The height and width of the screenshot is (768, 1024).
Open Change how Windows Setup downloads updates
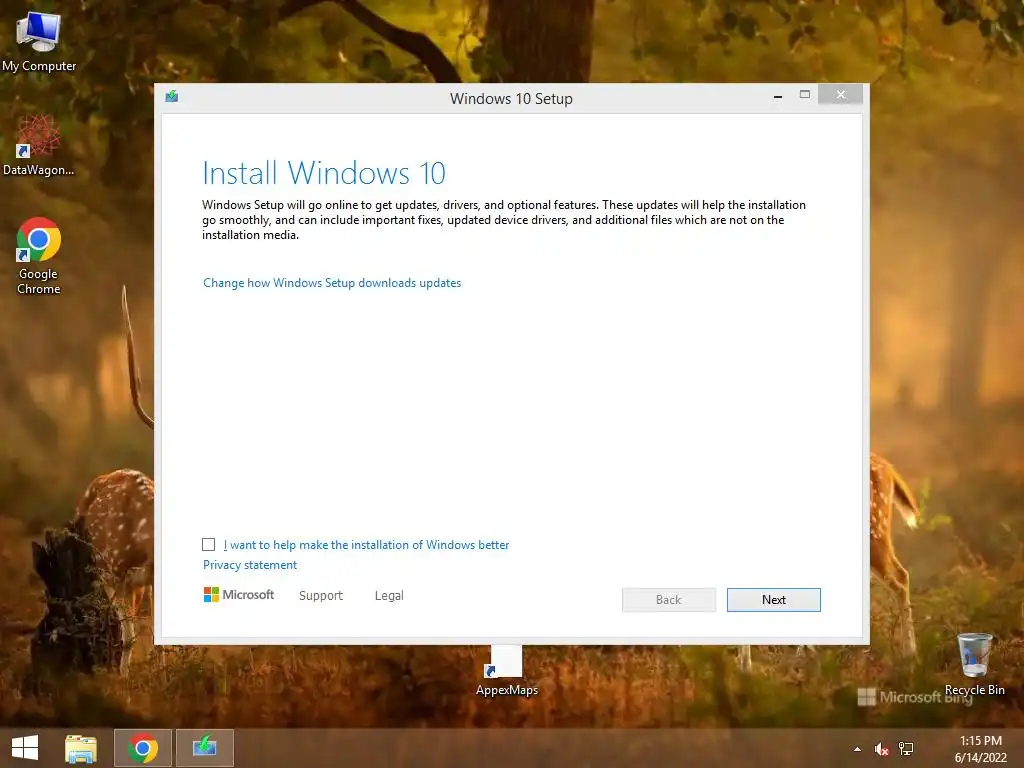(x=332, y=283)
